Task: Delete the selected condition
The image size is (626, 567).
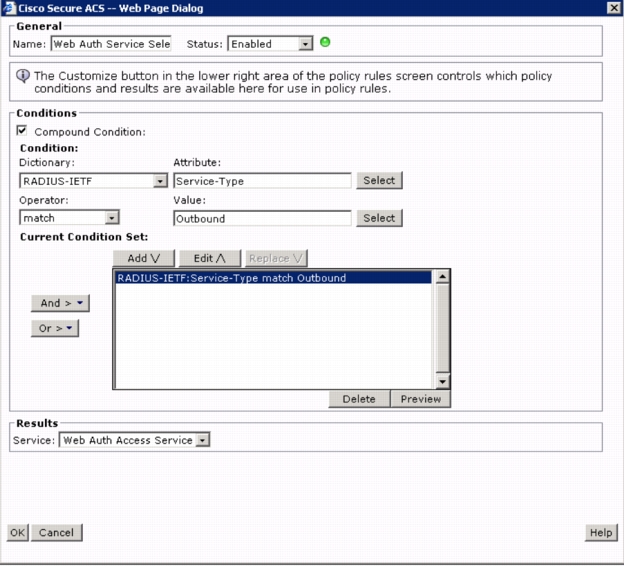Action: pos(359,399)
